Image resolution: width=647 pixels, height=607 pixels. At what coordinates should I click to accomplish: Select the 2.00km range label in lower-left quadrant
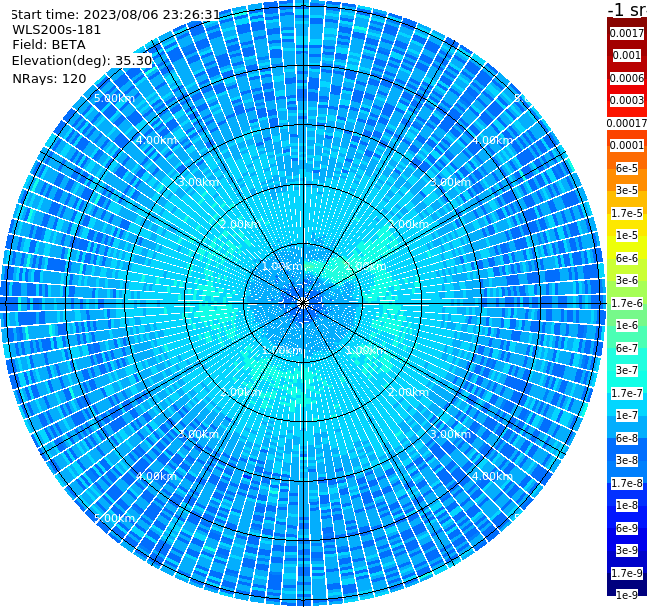(x=241, y=392)
